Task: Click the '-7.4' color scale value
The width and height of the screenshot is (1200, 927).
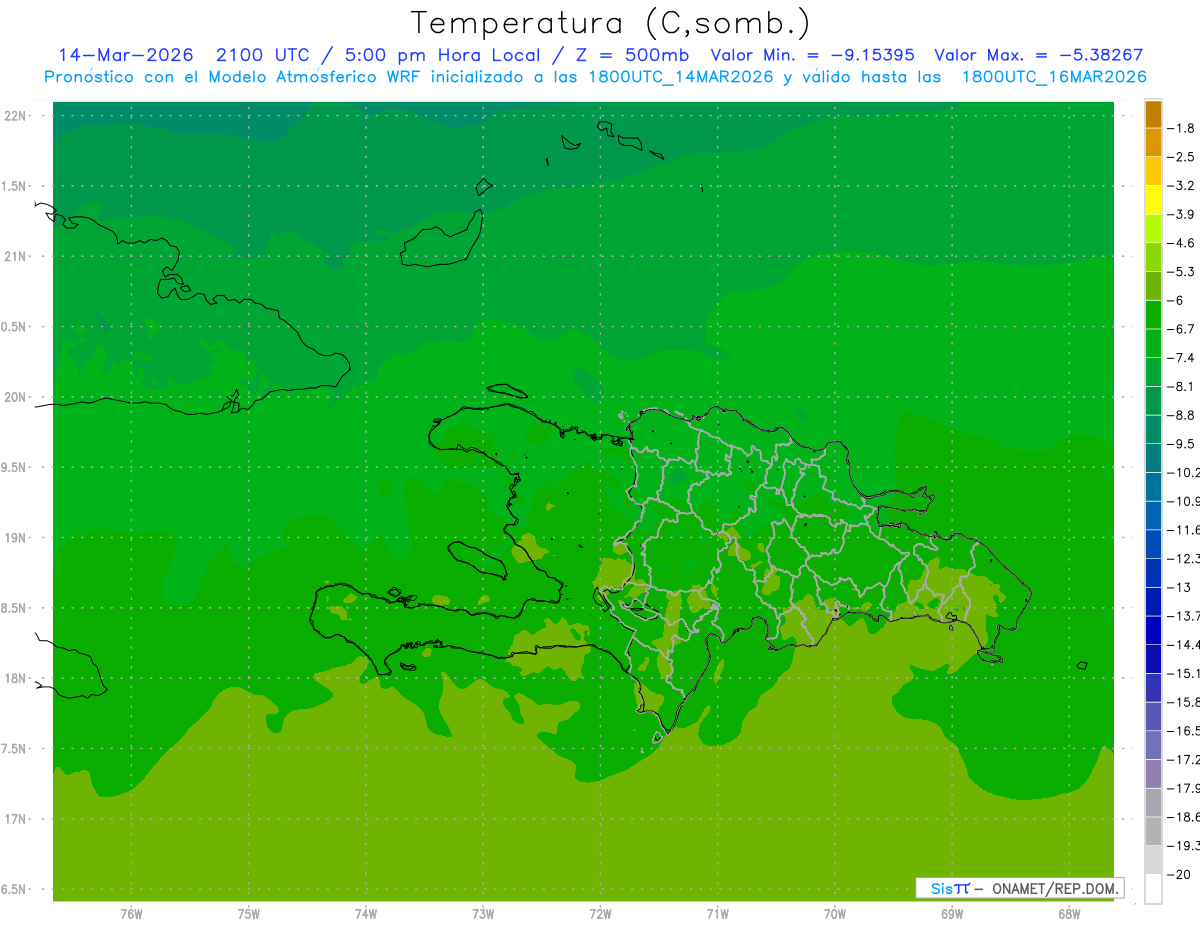Action: coord(1182,358)
